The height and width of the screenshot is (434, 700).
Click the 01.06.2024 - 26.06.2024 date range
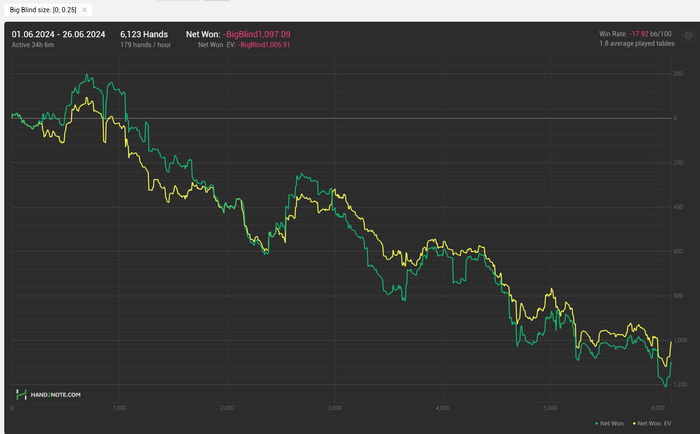point(58,34)
